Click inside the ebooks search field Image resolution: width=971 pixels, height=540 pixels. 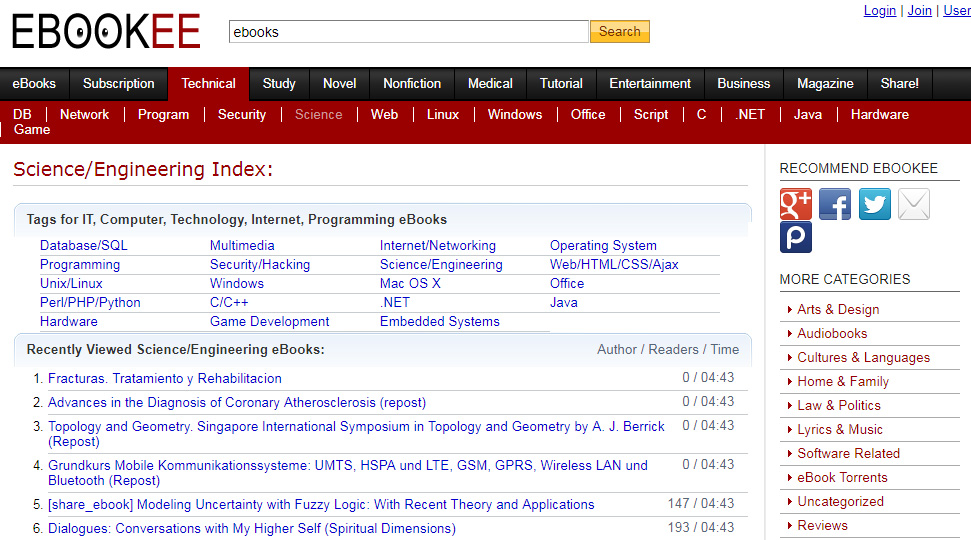[408, 32]
